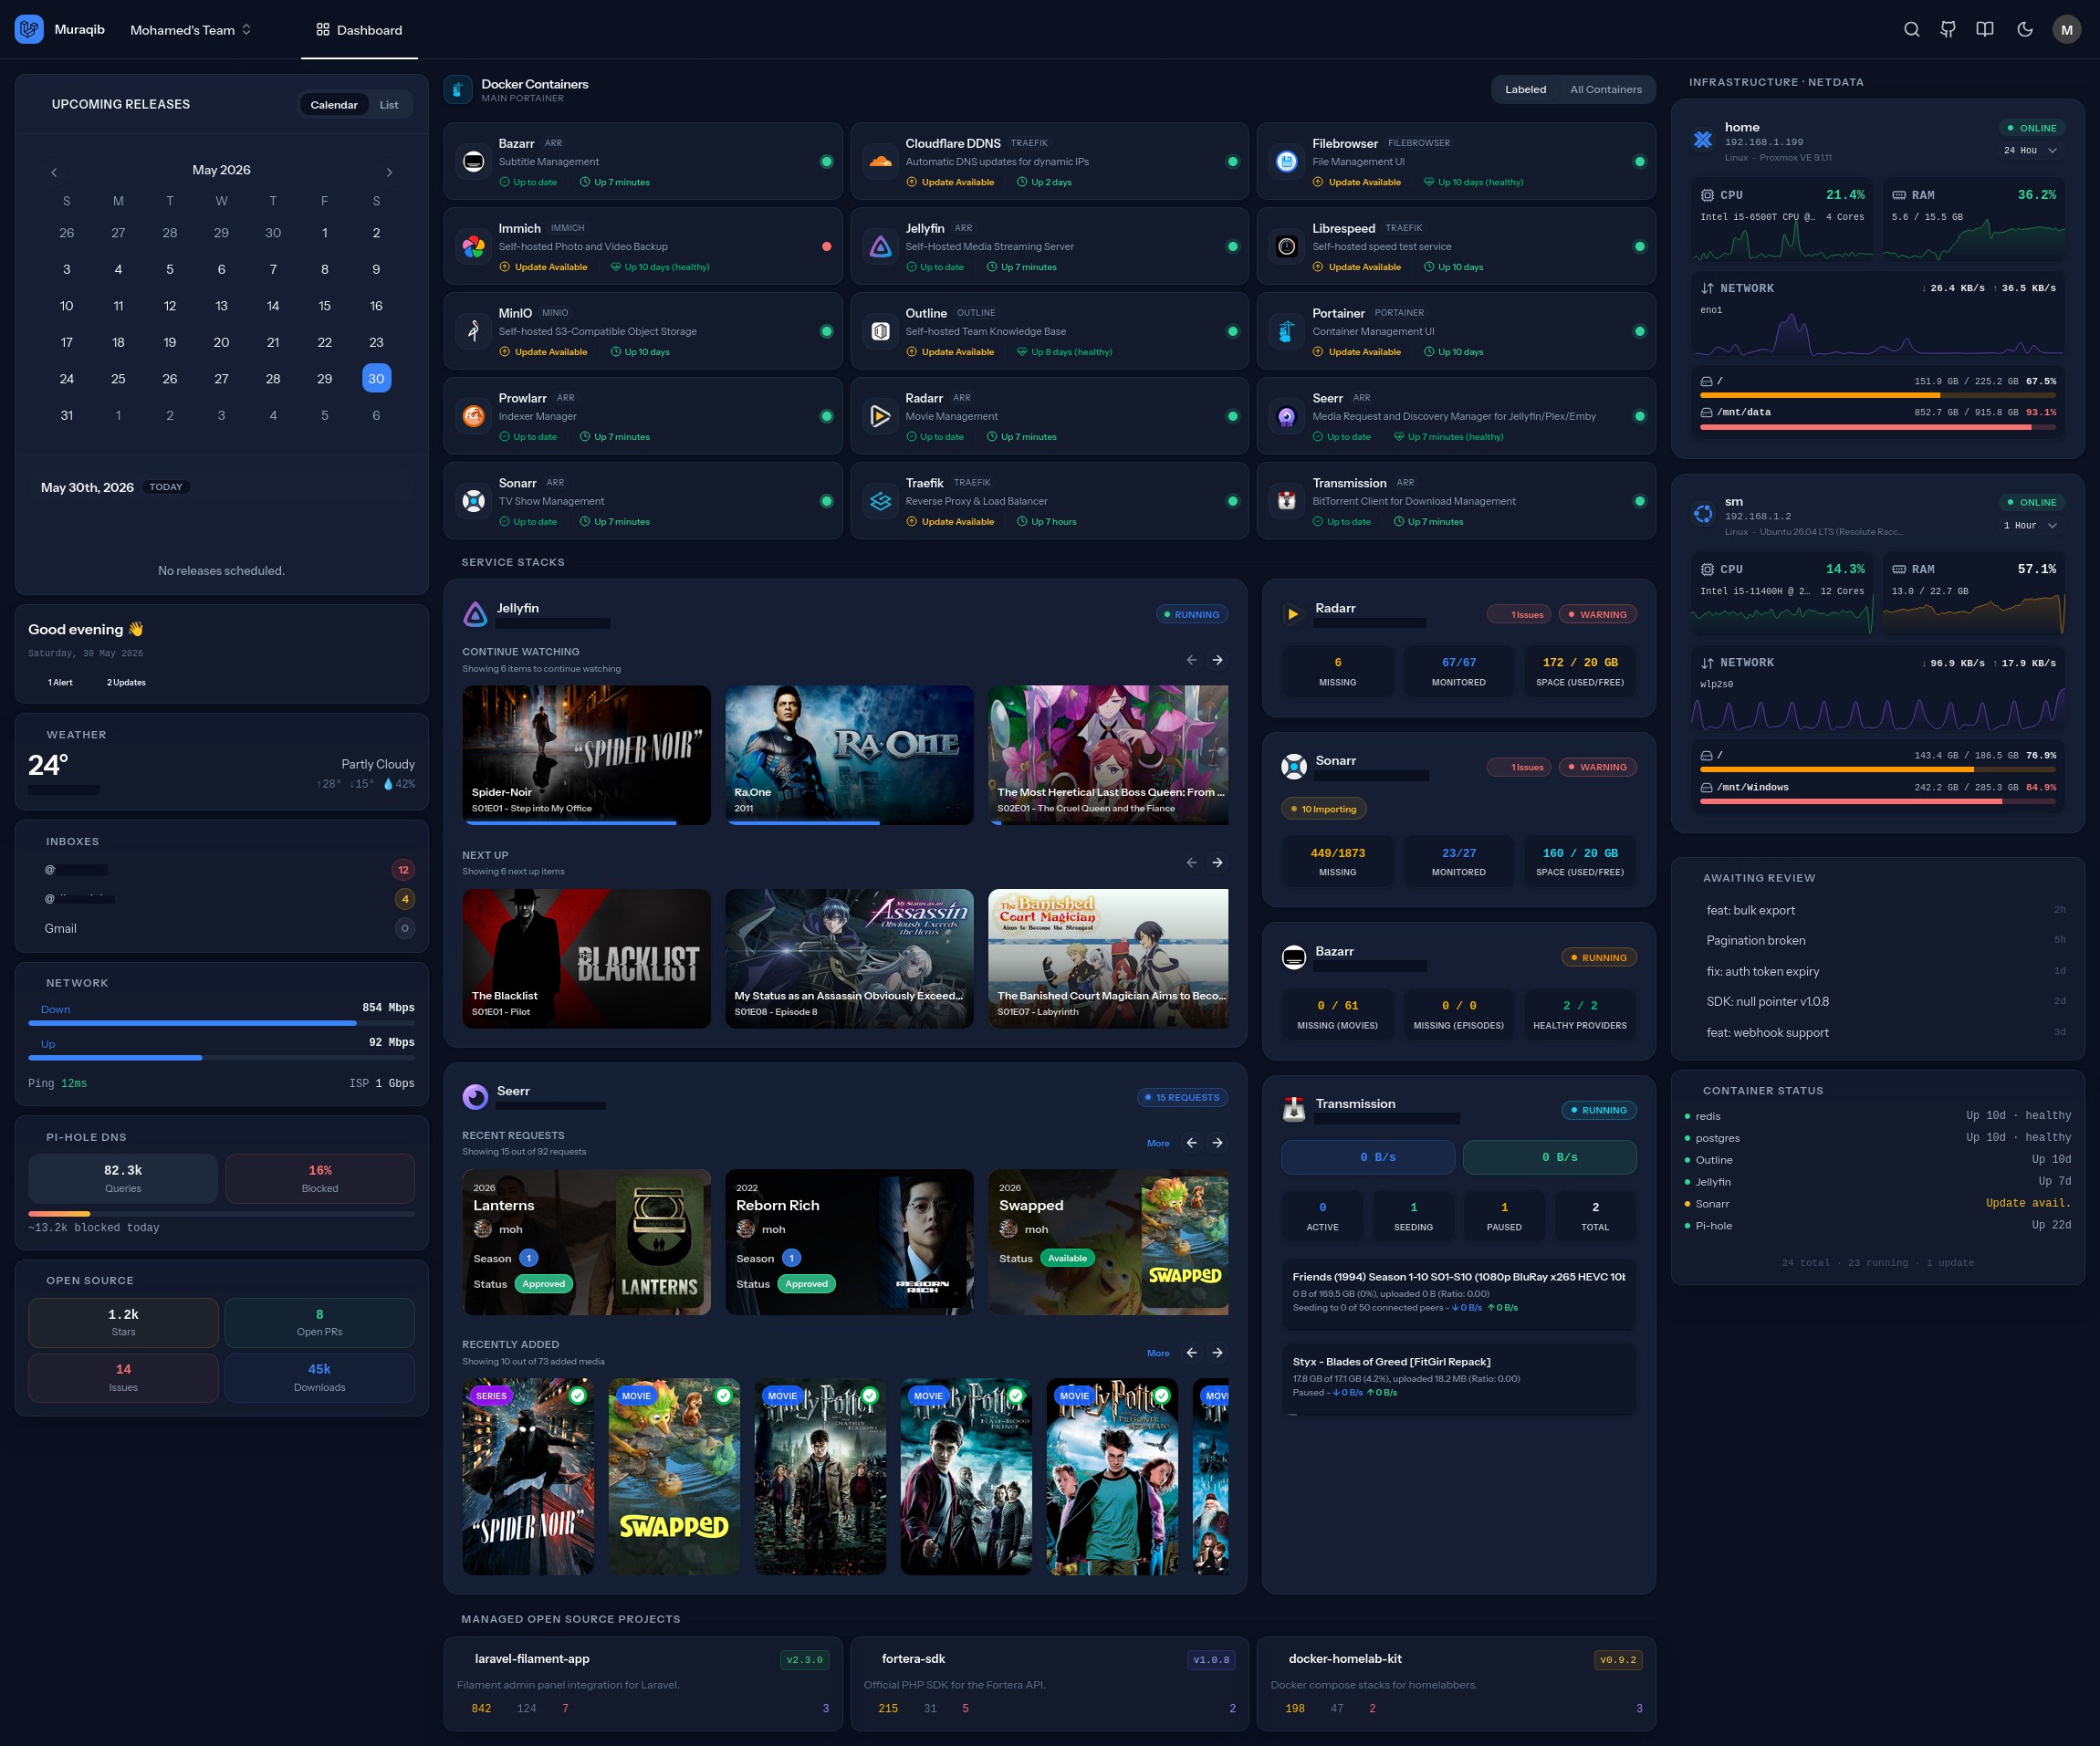The image size is (2100, 1746).
Task: Open Ra.One continue watching thumbnail
Action: tap(849, 755)
